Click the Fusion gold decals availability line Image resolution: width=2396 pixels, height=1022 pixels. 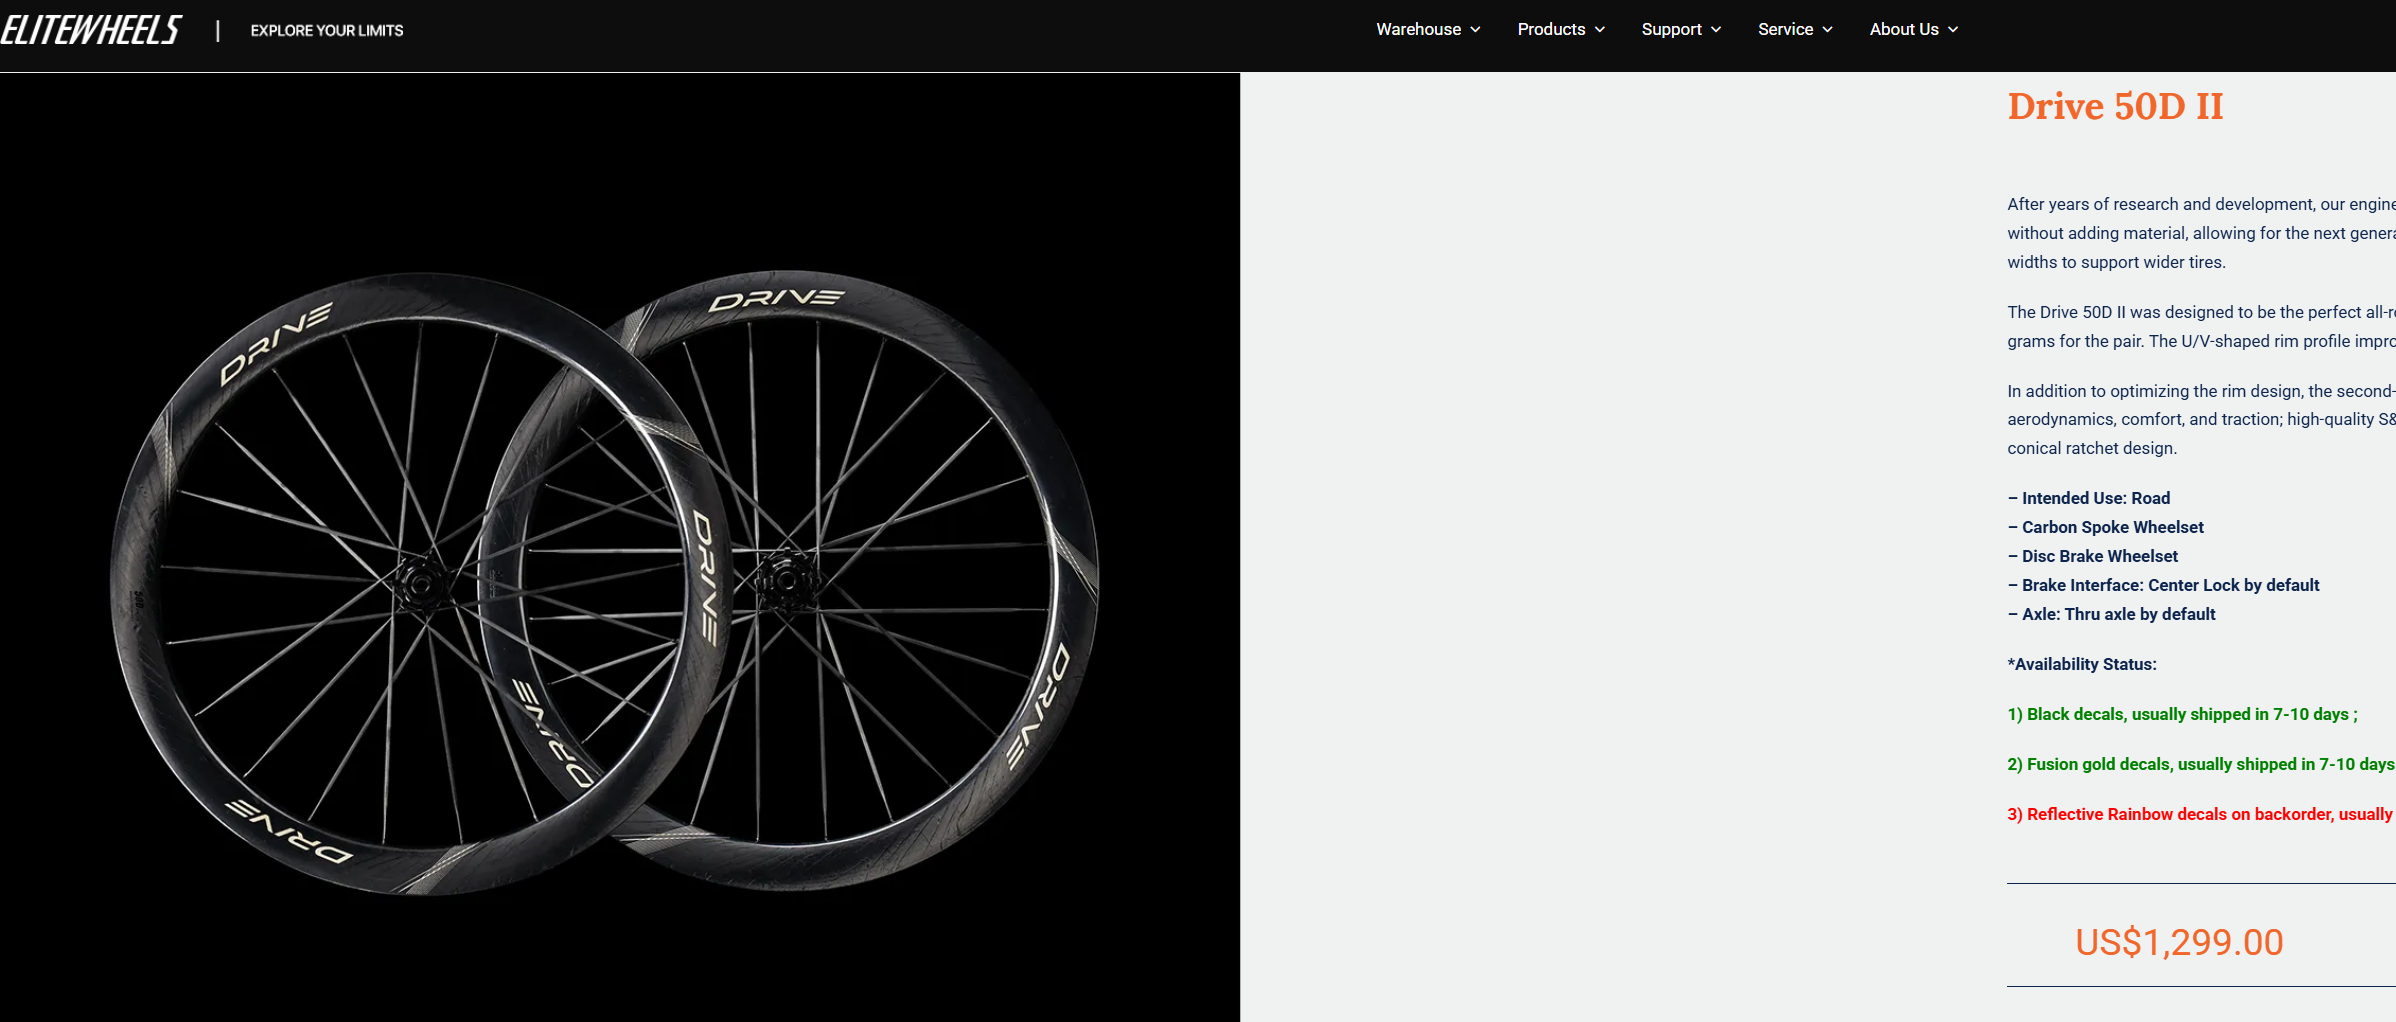2201,764
